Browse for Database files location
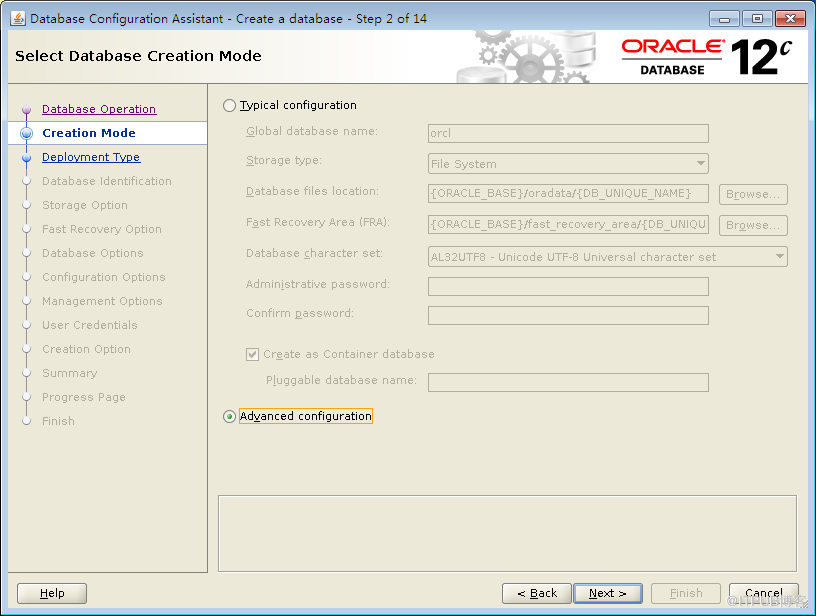 click(x=753, y=195)
